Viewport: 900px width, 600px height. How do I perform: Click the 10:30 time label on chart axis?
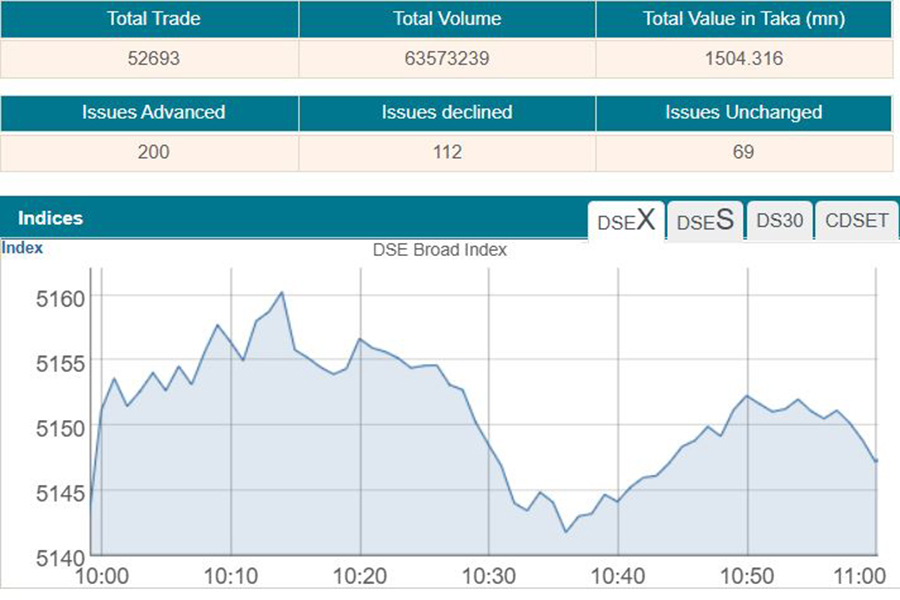click(x=489, y=576)
